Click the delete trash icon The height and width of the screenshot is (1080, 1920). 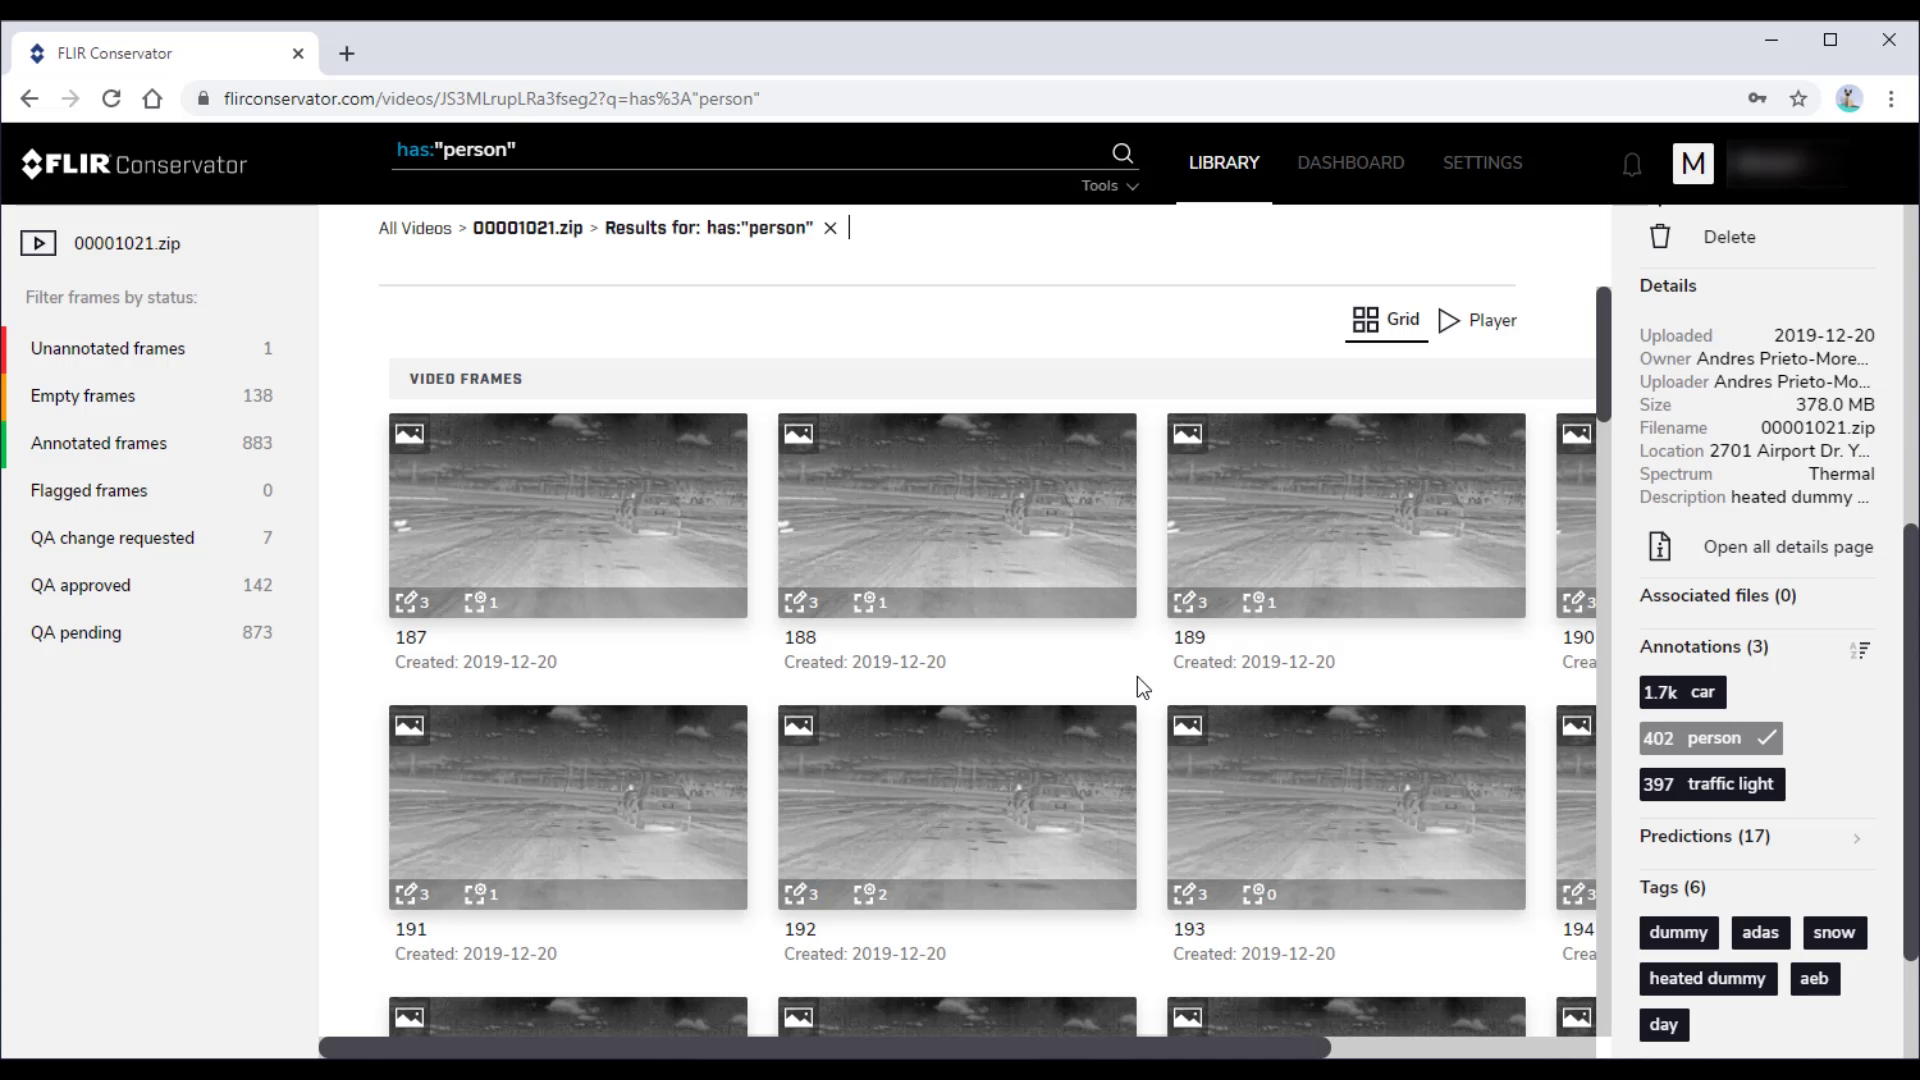tap(1662, 236)
